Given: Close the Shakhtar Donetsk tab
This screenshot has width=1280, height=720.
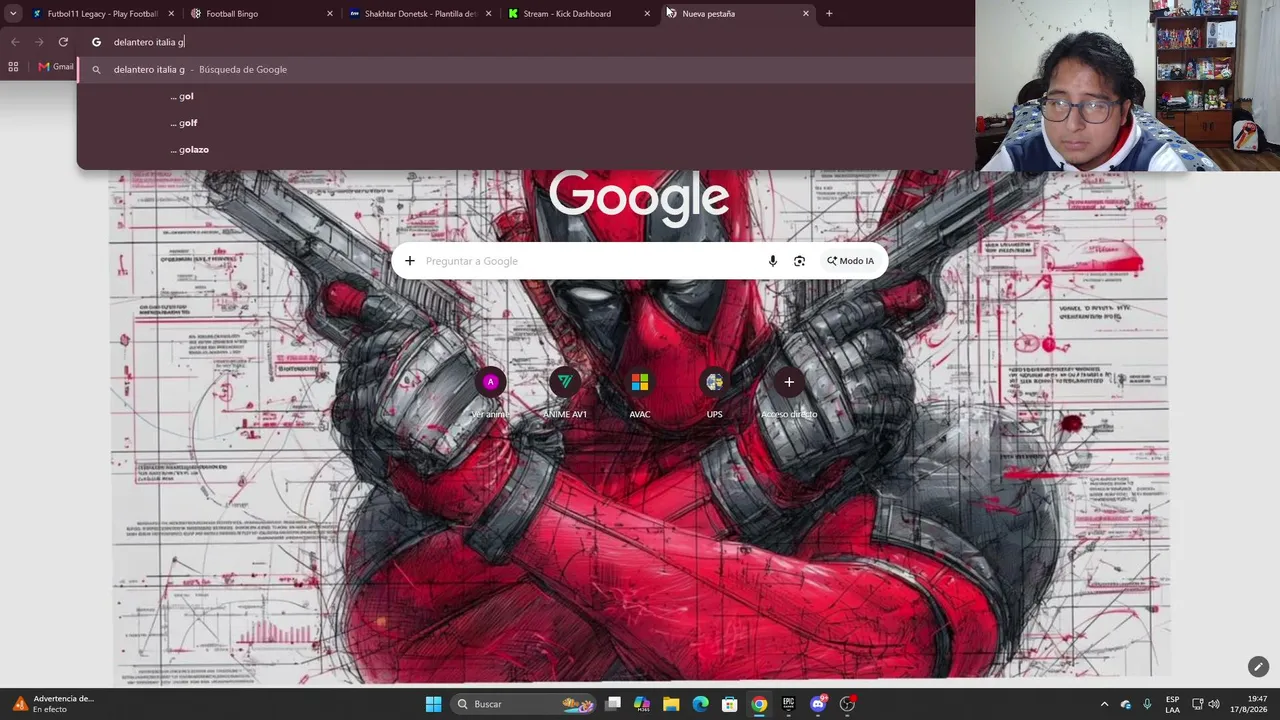Looking at the screenshot, I should click(x=488, y=14).
